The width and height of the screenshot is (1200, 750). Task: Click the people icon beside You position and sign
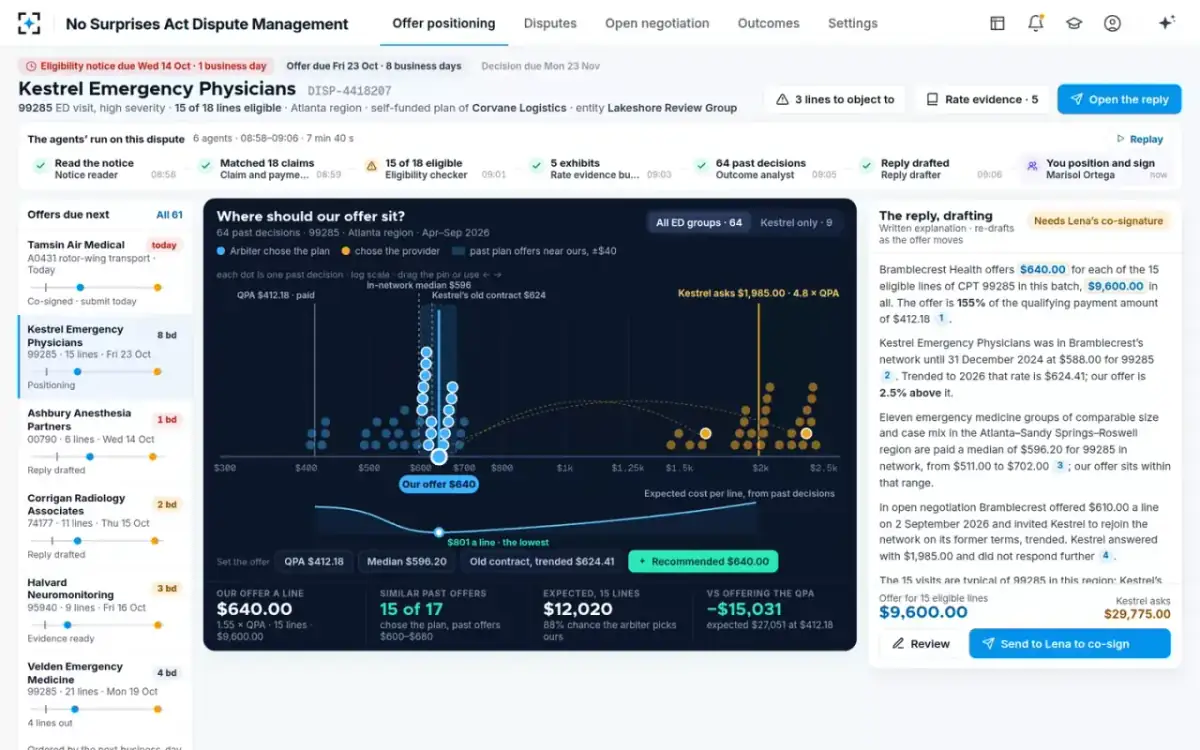pos(1032,168)
